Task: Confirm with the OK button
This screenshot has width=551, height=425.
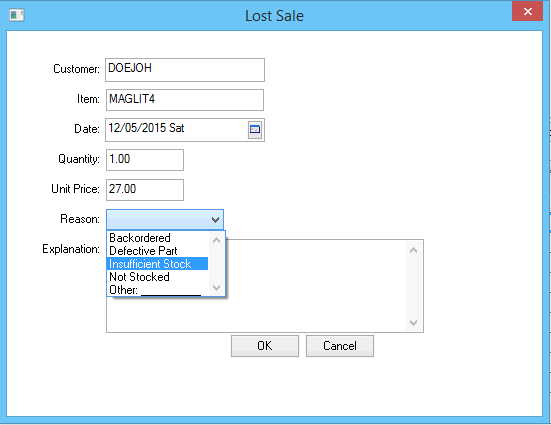Action: 265,346
